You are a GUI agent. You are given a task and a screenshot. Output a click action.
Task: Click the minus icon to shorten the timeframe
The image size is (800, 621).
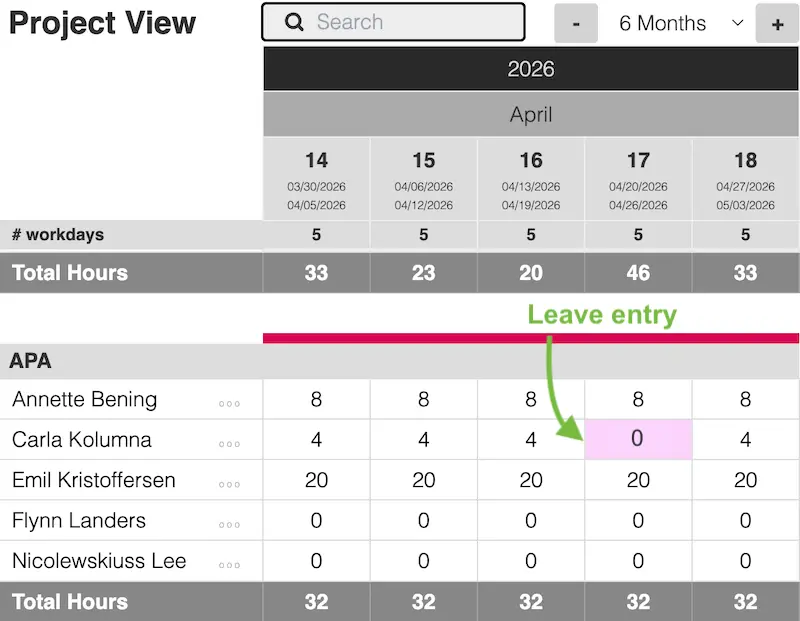click(x=576, y=22)
